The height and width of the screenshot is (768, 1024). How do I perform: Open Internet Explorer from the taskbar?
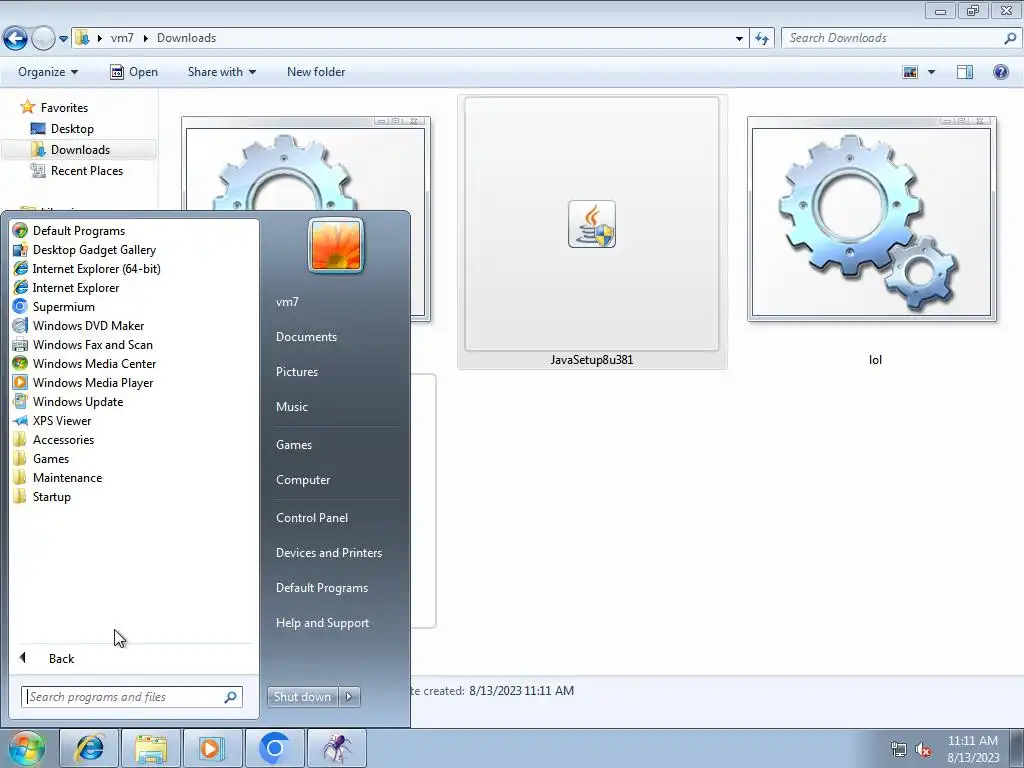point(89,748)
